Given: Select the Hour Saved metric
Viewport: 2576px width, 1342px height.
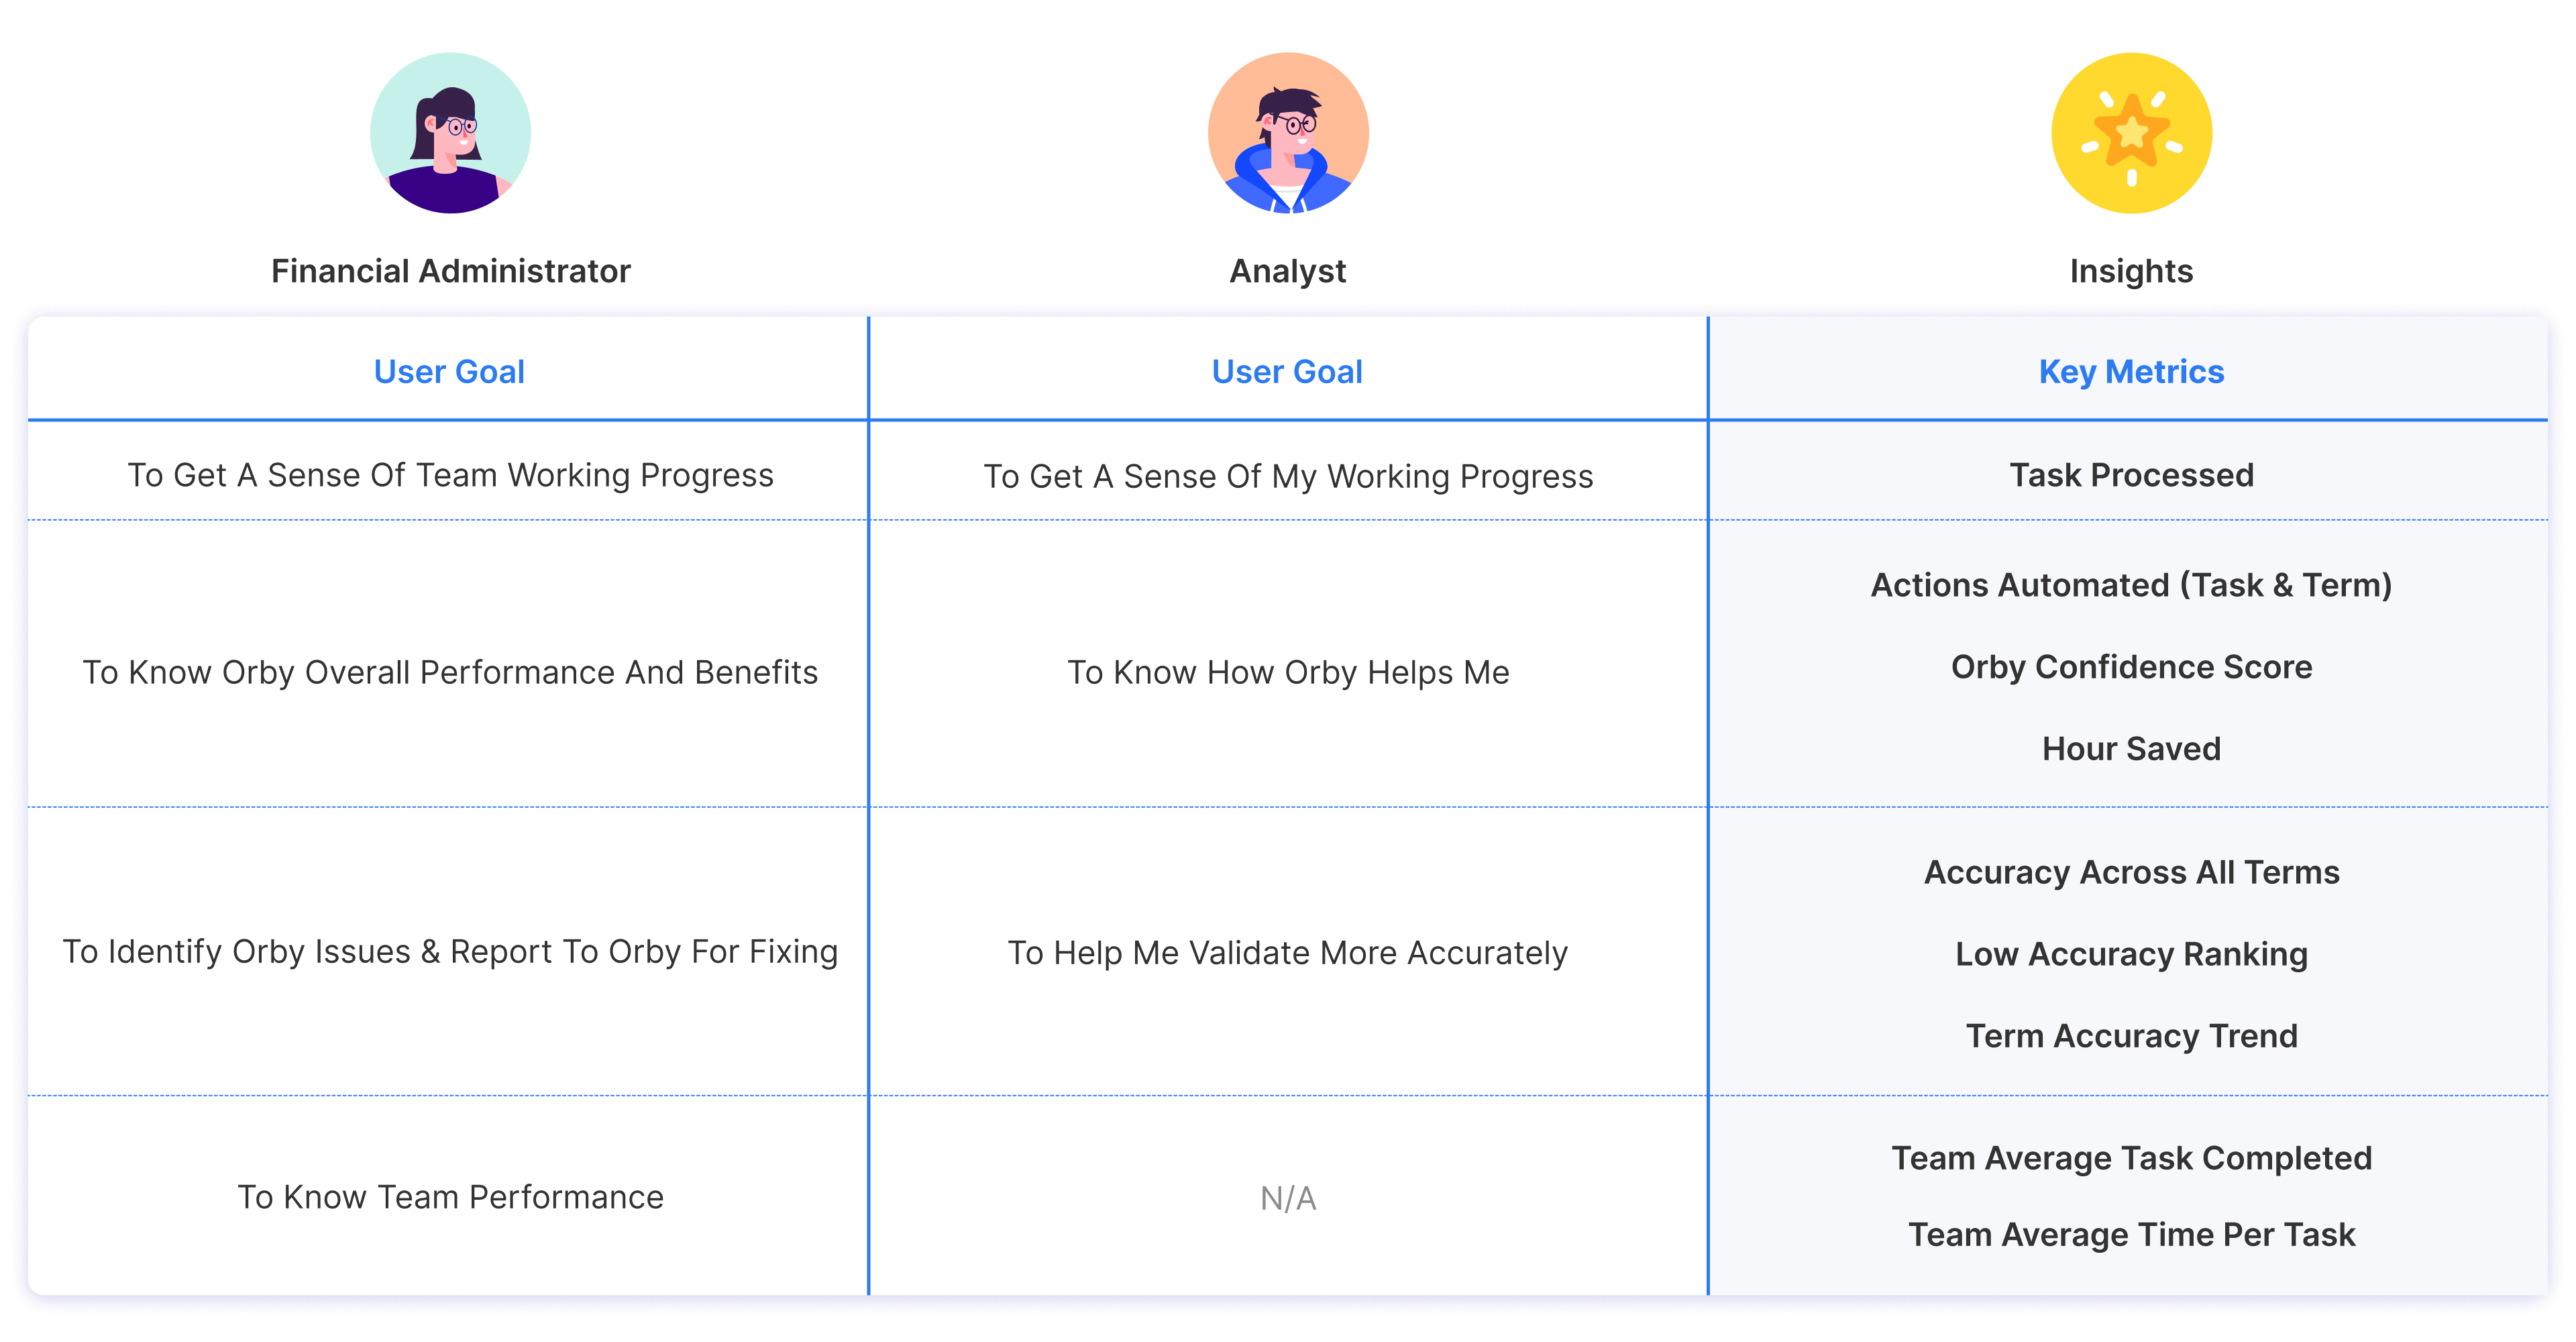Looking at the screenshot, I should coord(2131,749).
